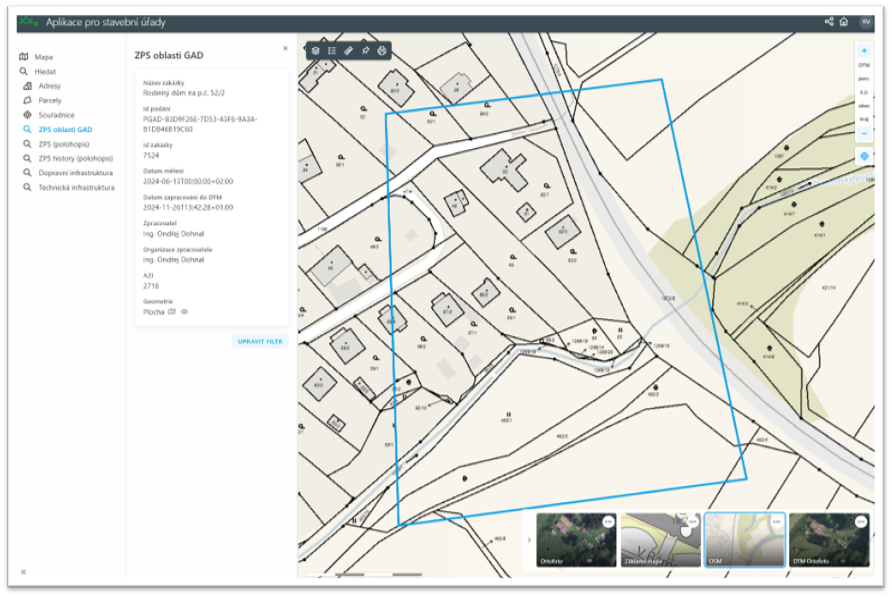This screenshot has height=597, width=892.
Task: Open Dopravní infrastruktura search
Action: 76,173
